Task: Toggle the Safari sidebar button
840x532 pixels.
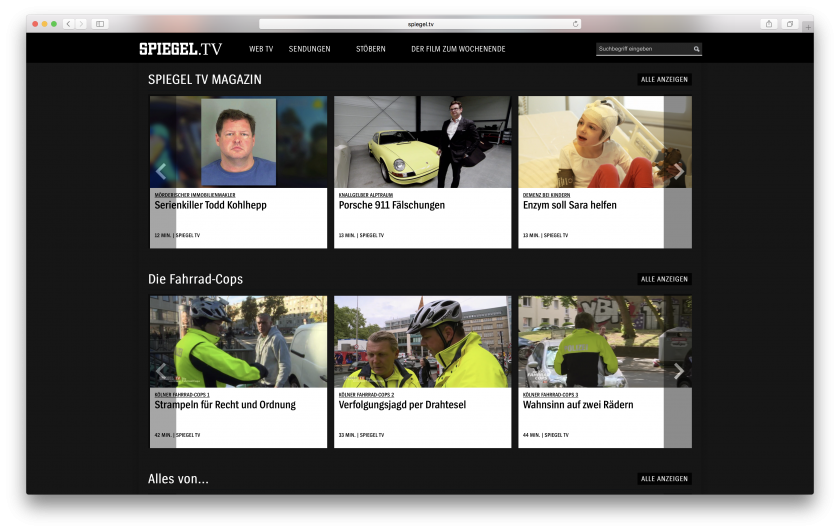Action: click(x=100, y=24)
